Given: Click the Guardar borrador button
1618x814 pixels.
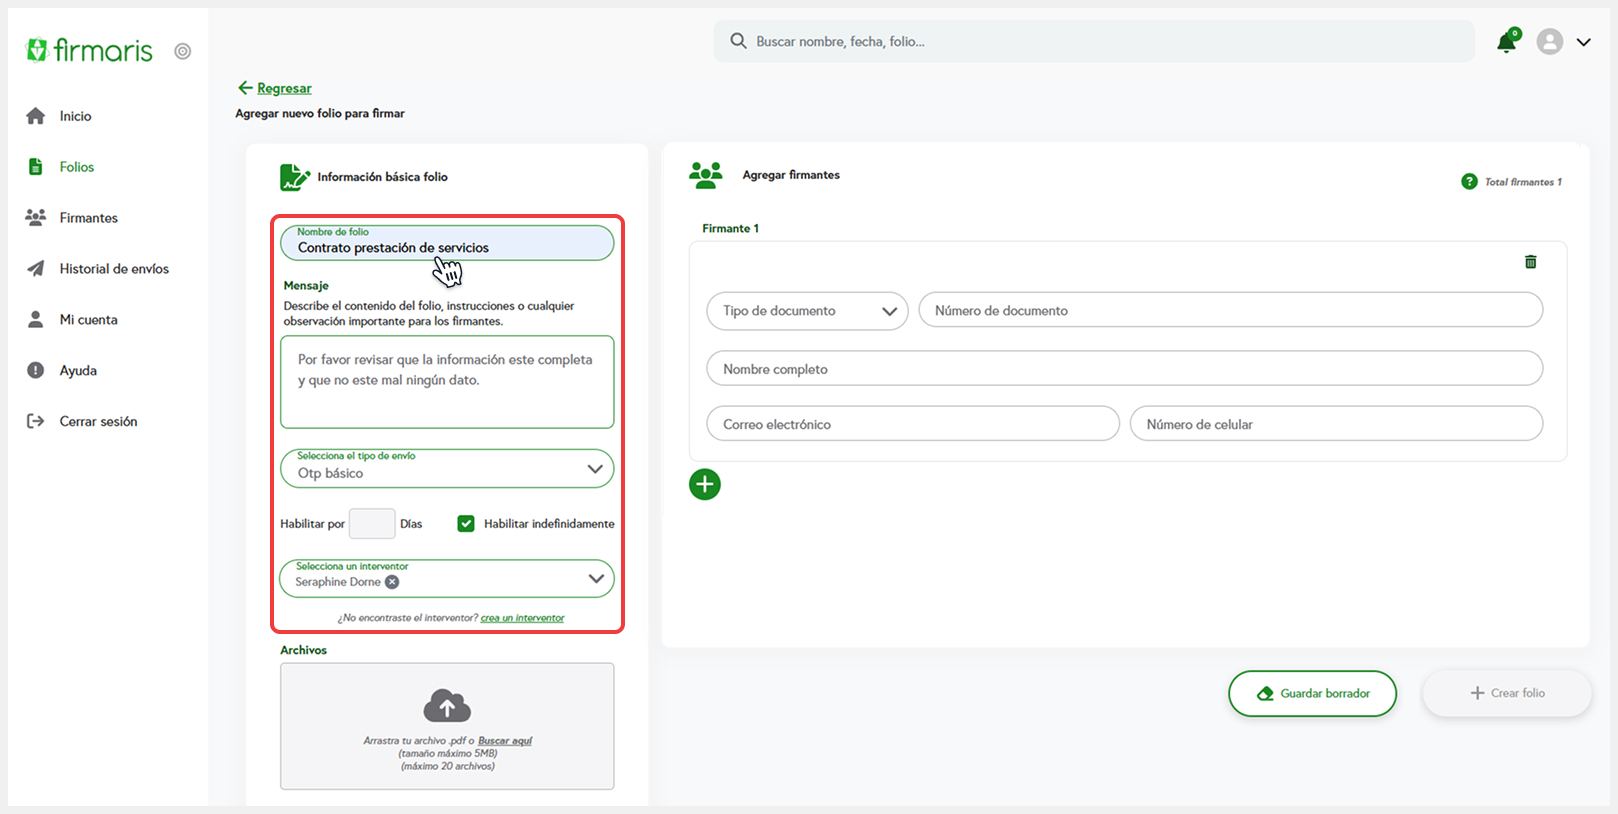Looking at the screenshot, I should click(1312, 693).
